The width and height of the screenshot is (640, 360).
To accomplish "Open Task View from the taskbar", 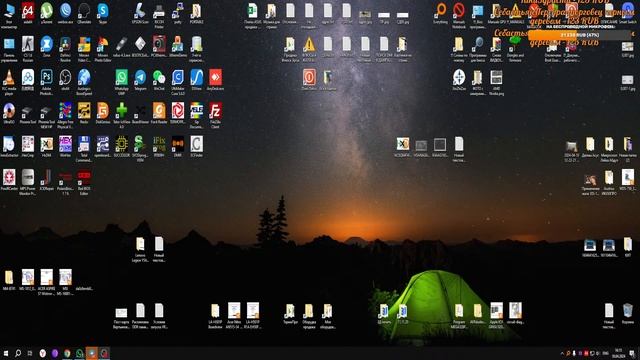I will point(30,353).
